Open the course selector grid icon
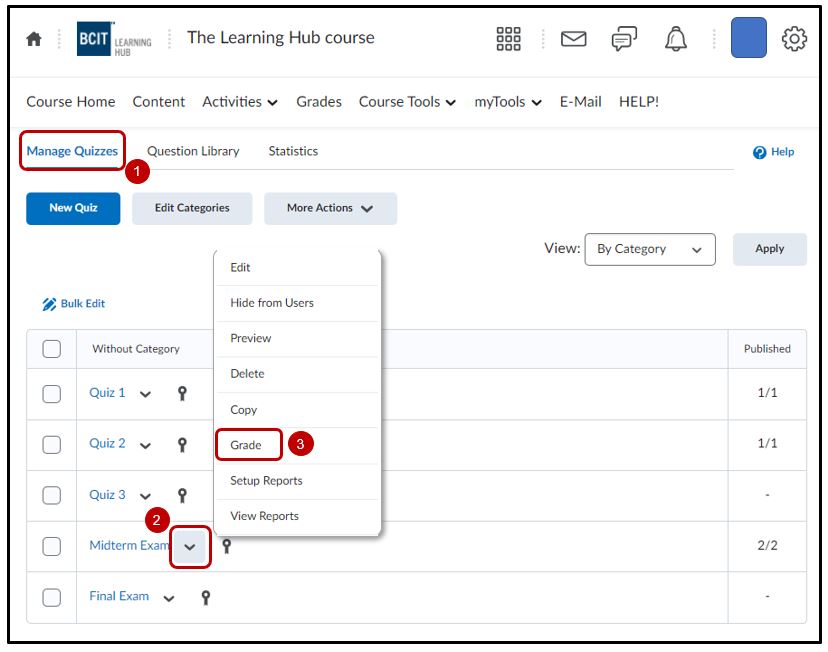 pyautogui.click(x=508, y=39)
